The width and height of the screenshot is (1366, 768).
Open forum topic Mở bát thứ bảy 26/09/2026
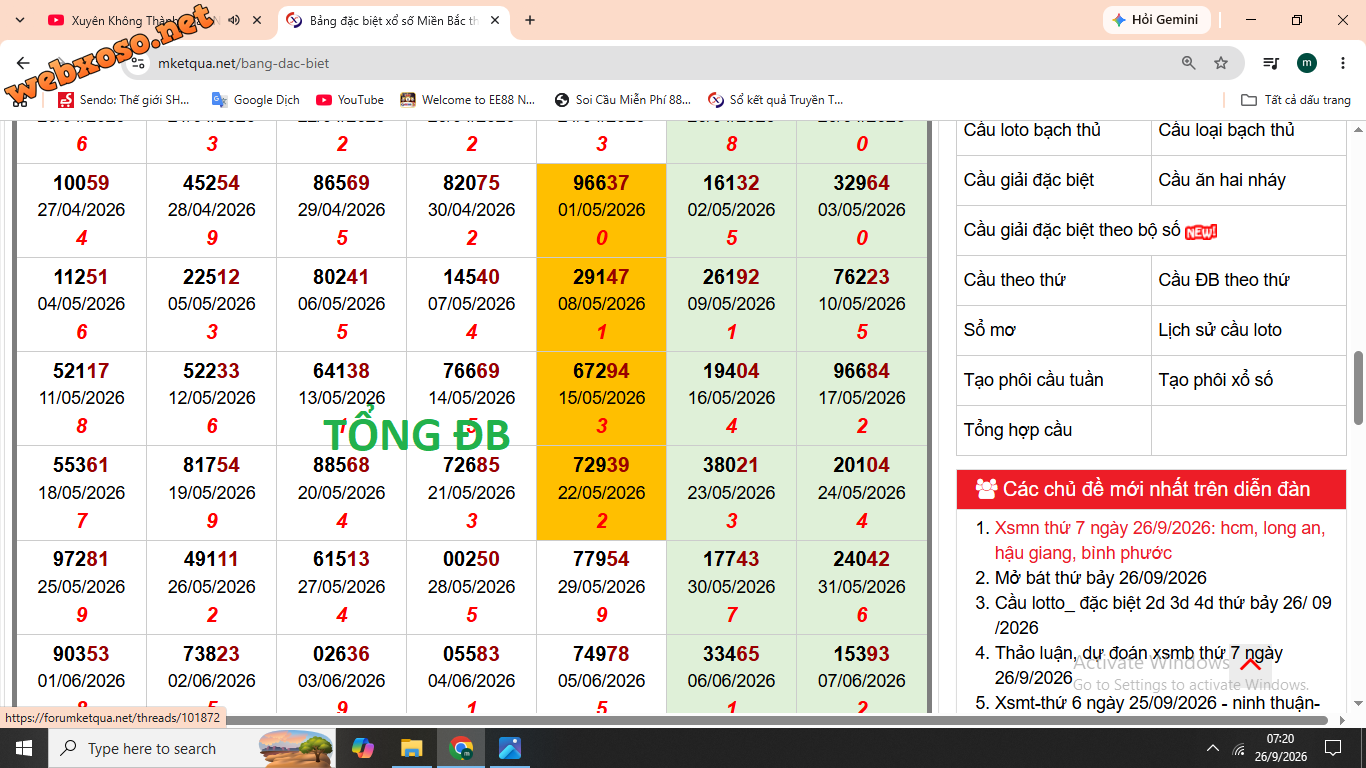coord(1101,578)
